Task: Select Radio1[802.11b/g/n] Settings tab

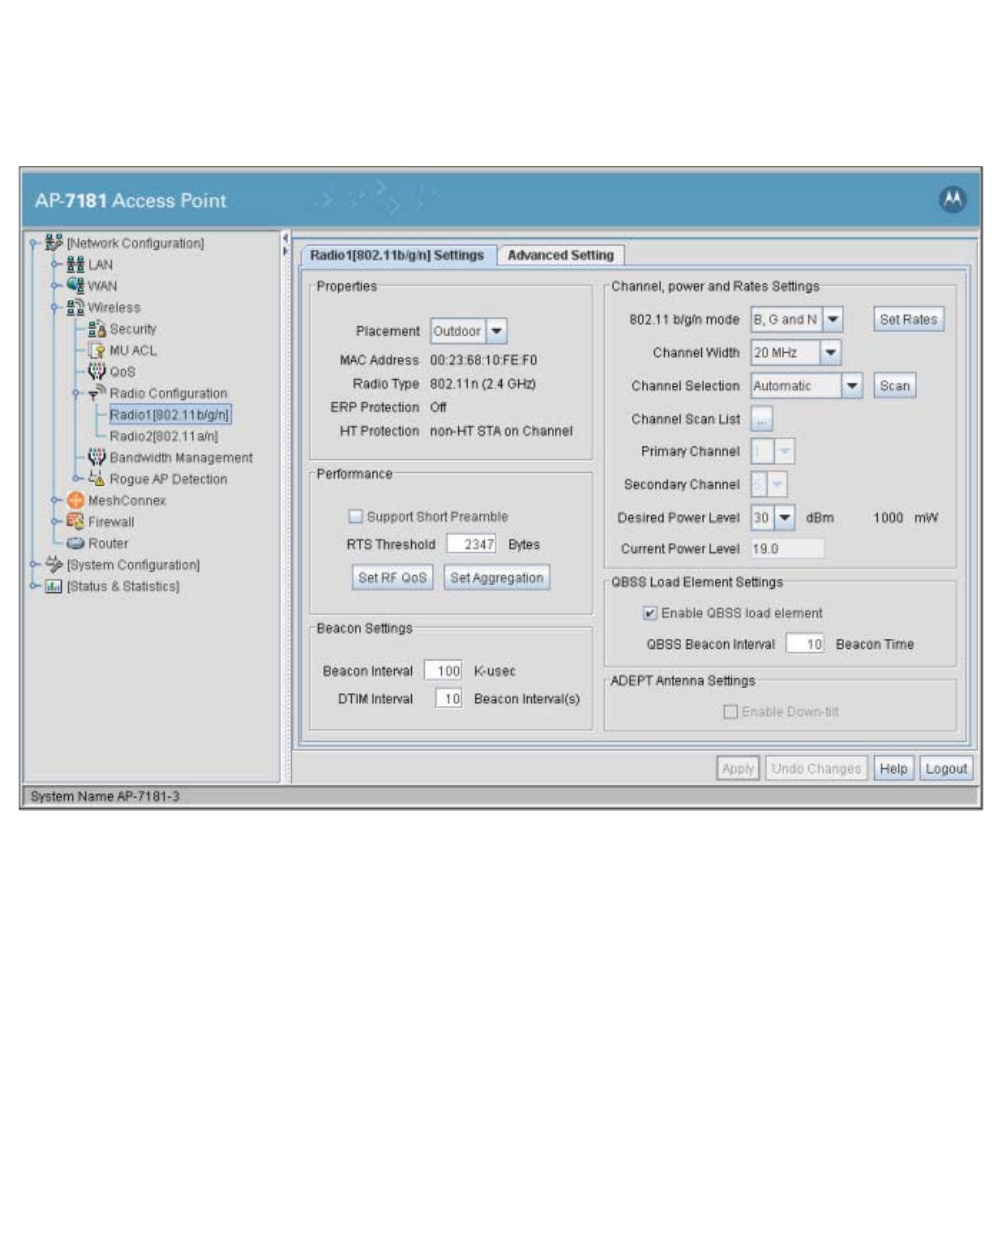Action: pyautogui.click(x=397, y=255)
